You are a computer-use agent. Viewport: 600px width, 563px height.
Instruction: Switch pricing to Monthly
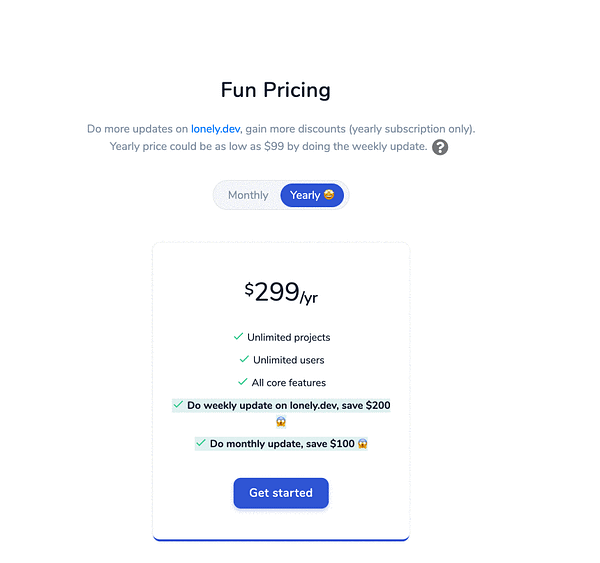click(x=248, y=195)
